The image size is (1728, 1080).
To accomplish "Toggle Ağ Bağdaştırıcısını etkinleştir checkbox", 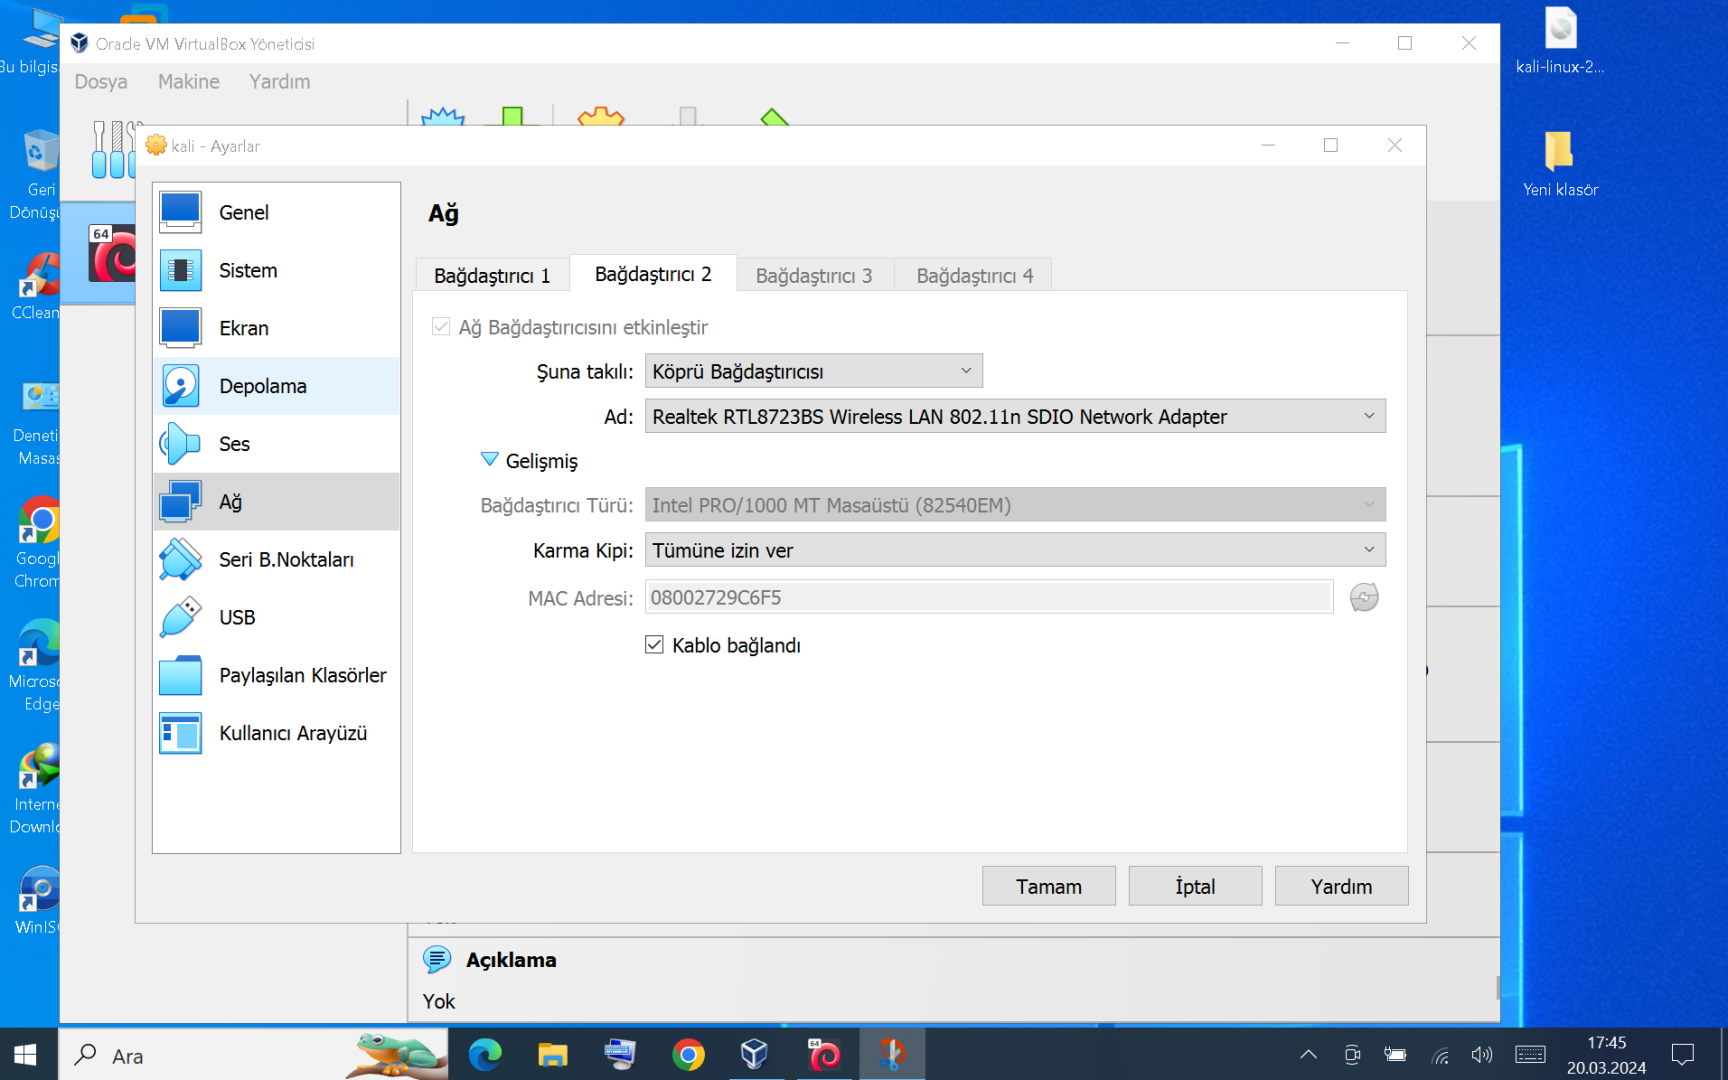I will coord(441,327).
